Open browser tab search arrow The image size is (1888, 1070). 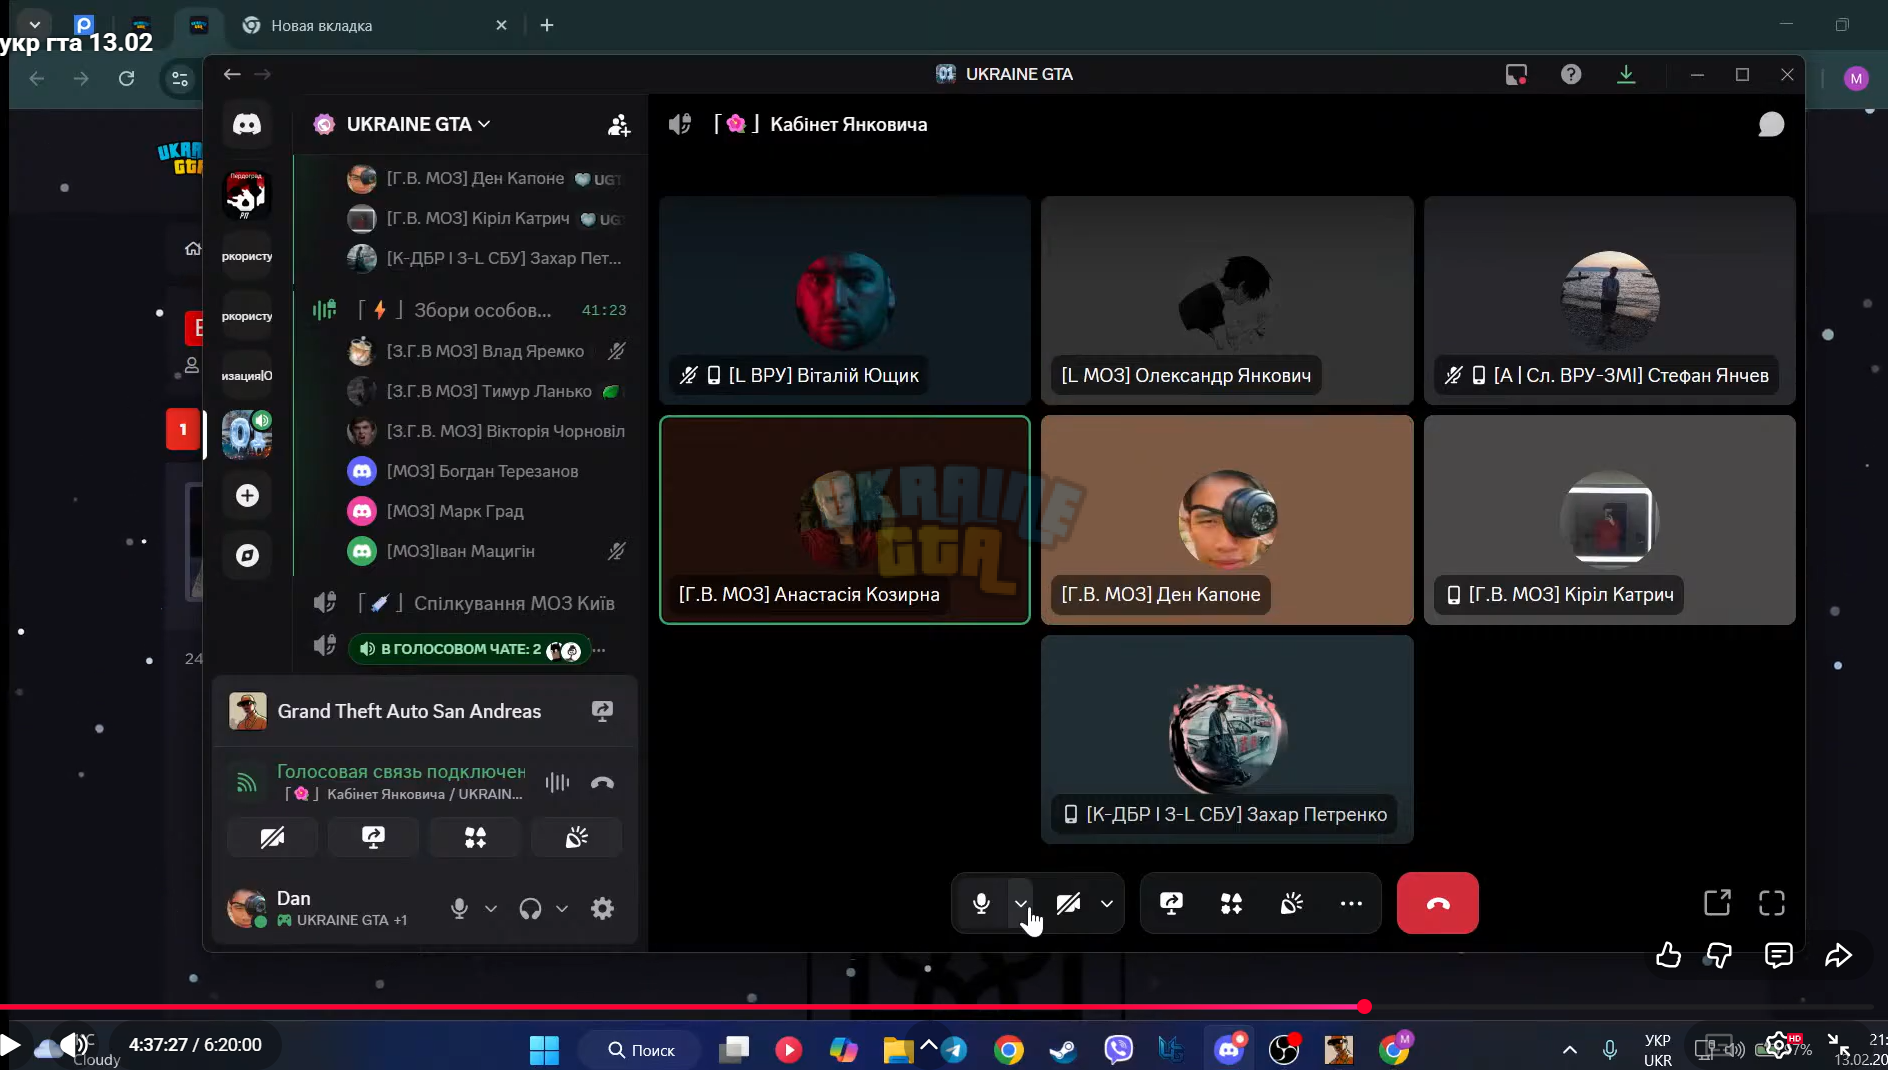click(x=34, y=24)
